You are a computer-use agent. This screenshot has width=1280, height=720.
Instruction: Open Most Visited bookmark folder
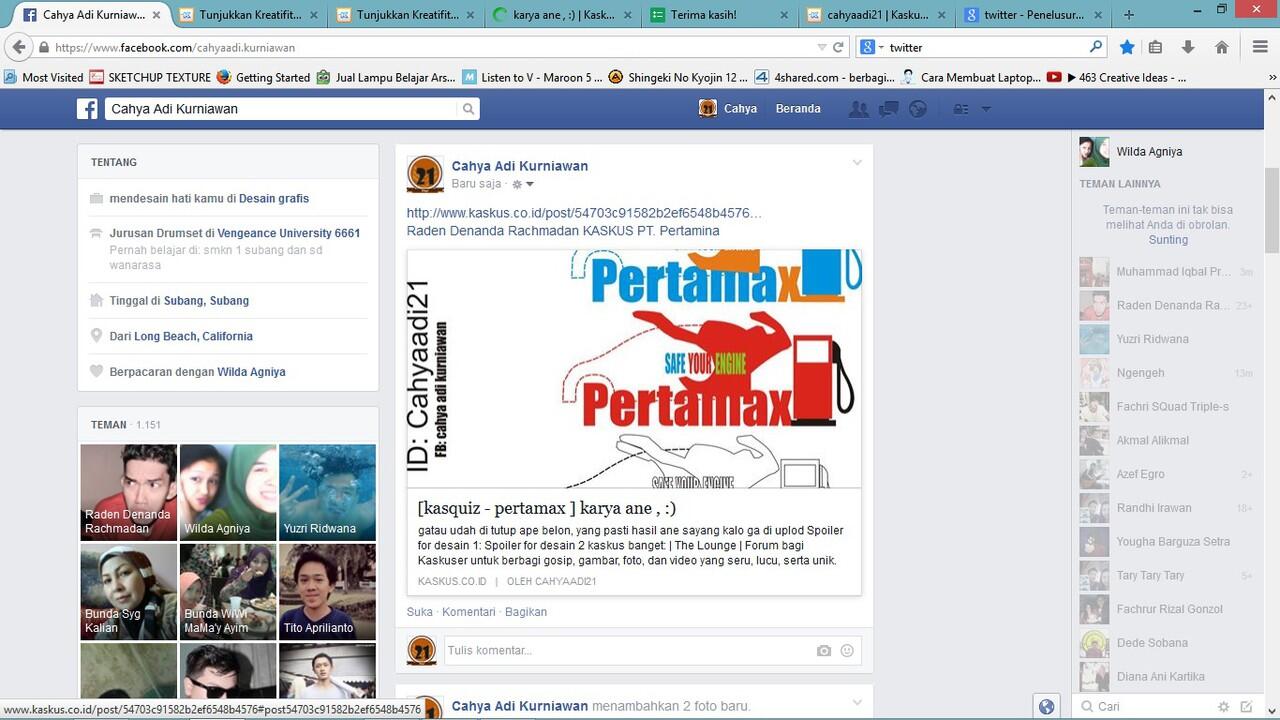tap(43, 77)
